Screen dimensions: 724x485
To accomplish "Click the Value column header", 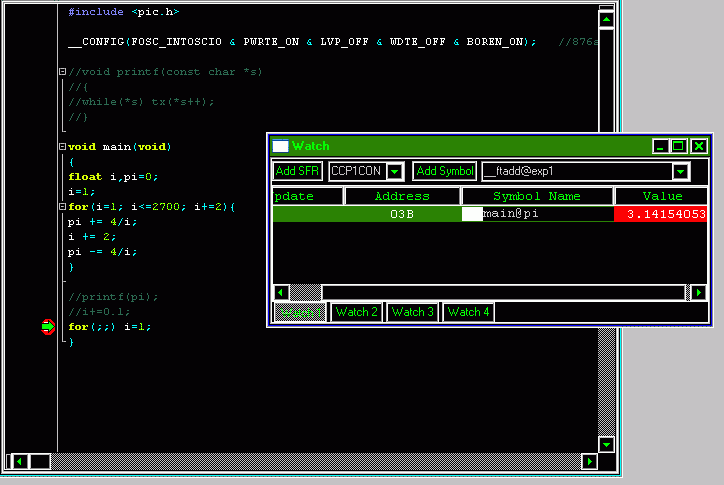I will (x=662, y=196).
